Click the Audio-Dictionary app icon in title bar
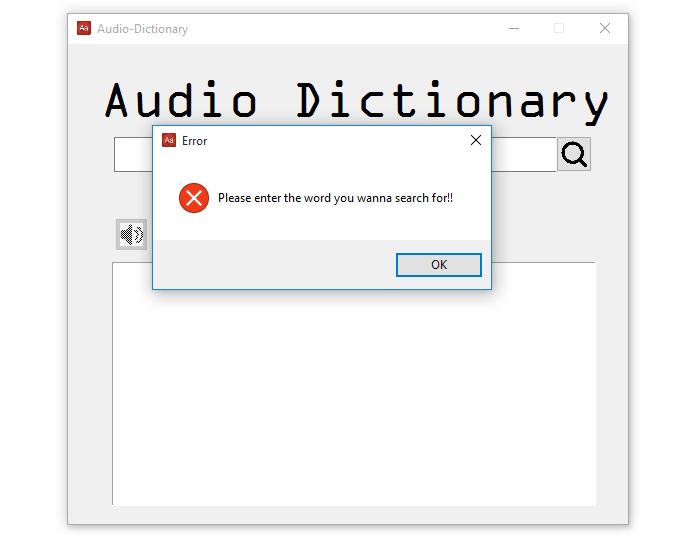 84,28
